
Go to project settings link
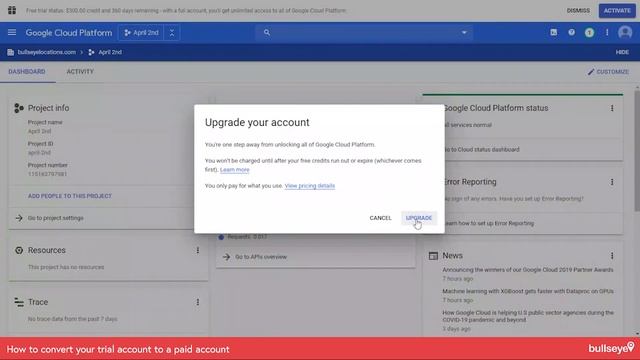click(56, 218)
